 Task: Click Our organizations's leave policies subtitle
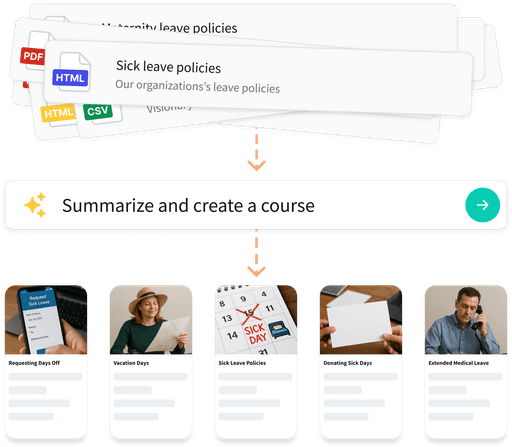(198, 87)
